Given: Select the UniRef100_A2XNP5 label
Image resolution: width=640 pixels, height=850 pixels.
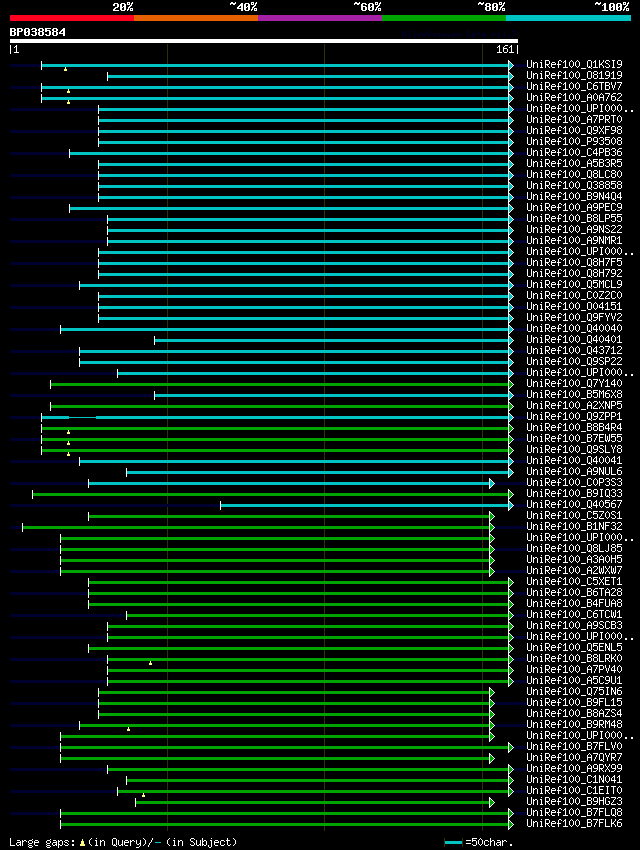Looking at the screenshot, I should pyautogui.click(x=574, y=405).
